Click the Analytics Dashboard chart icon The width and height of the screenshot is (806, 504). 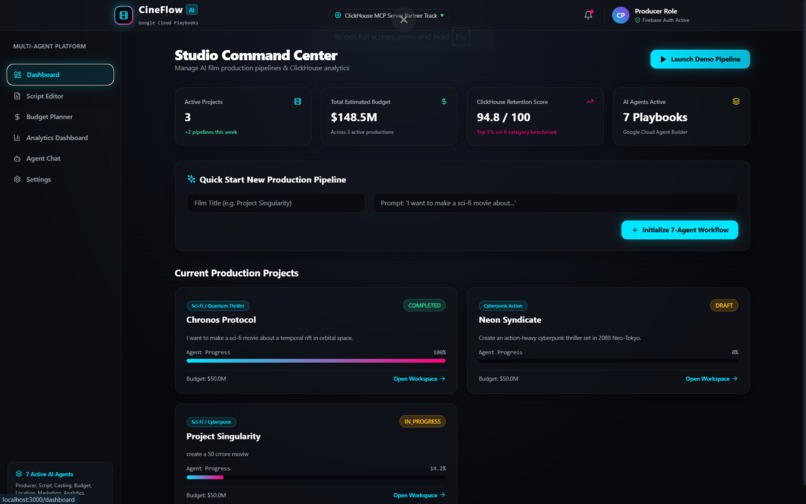tap(17, 138)
